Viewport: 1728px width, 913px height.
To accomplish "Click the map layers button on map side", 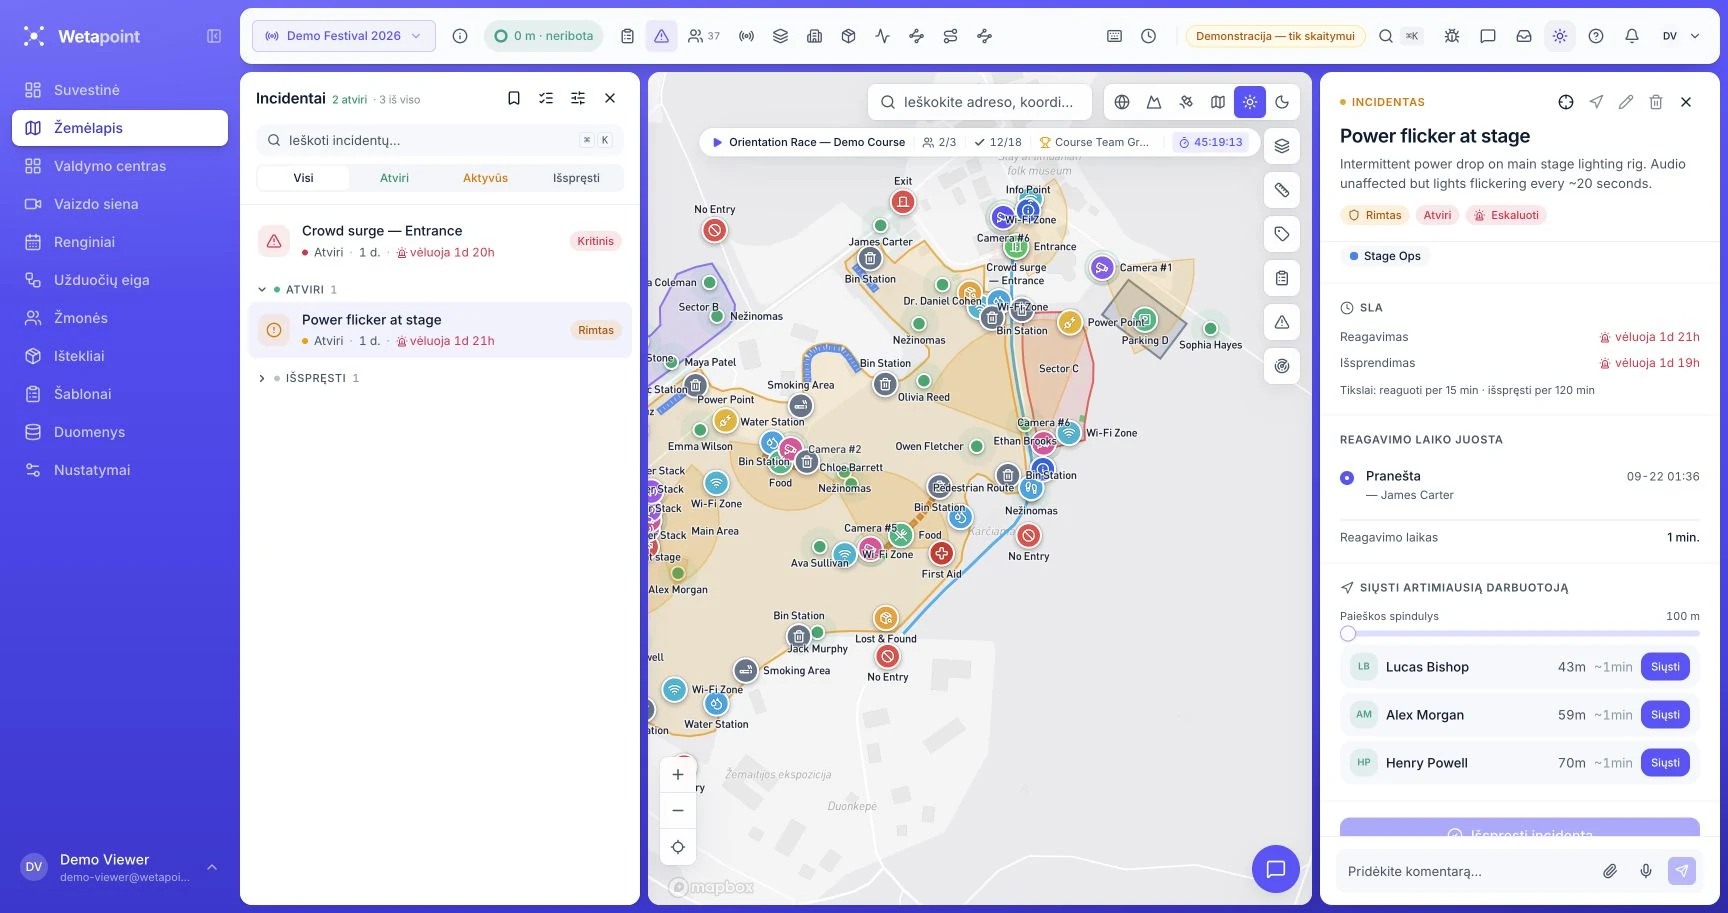I will pyautogui.click(x=1282, y=146).
